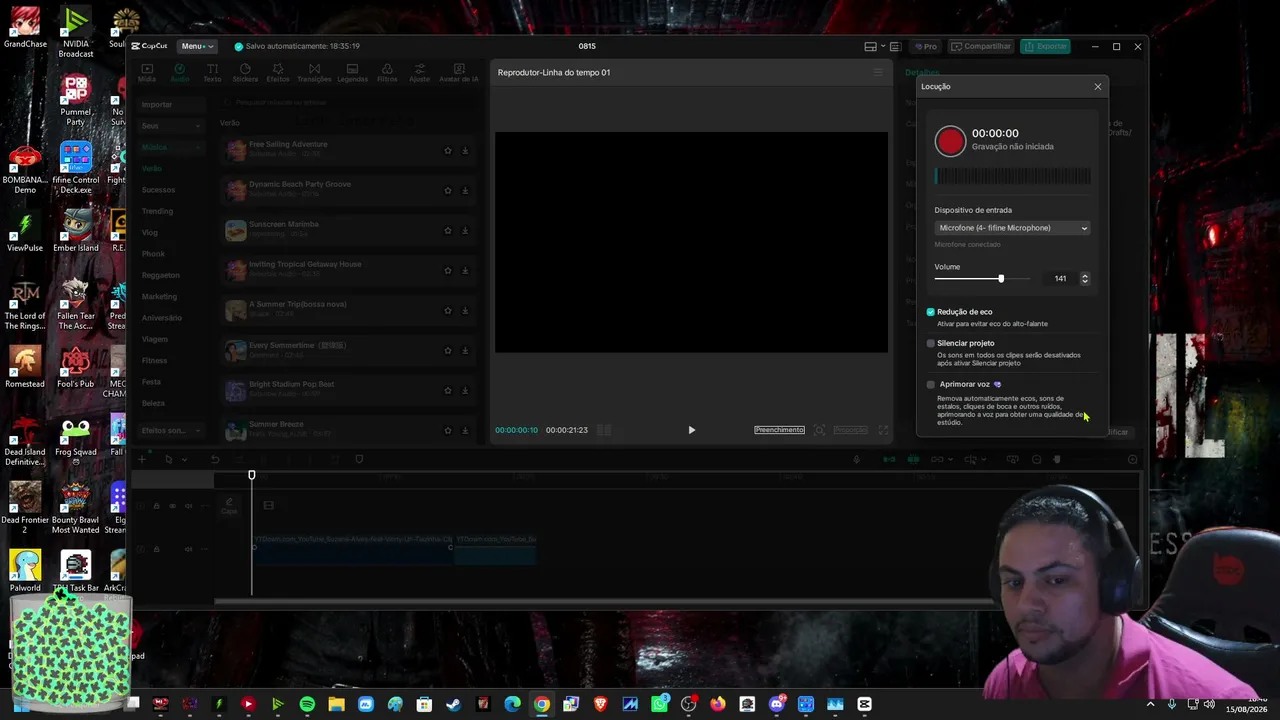1280x720 pixels.
Task: Open Steam from the taskbar
Action: [x=453, y=704]
